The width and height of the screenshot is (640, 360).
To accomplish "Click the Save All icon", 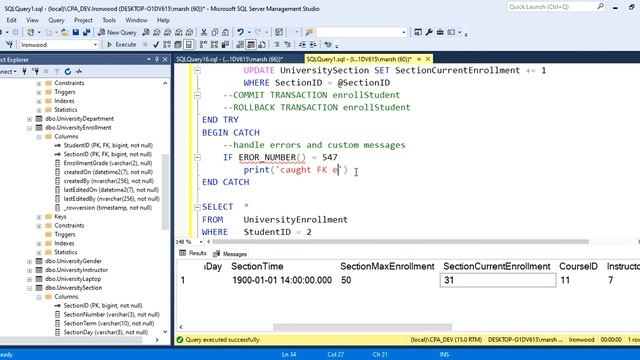I will coord(87,32).
